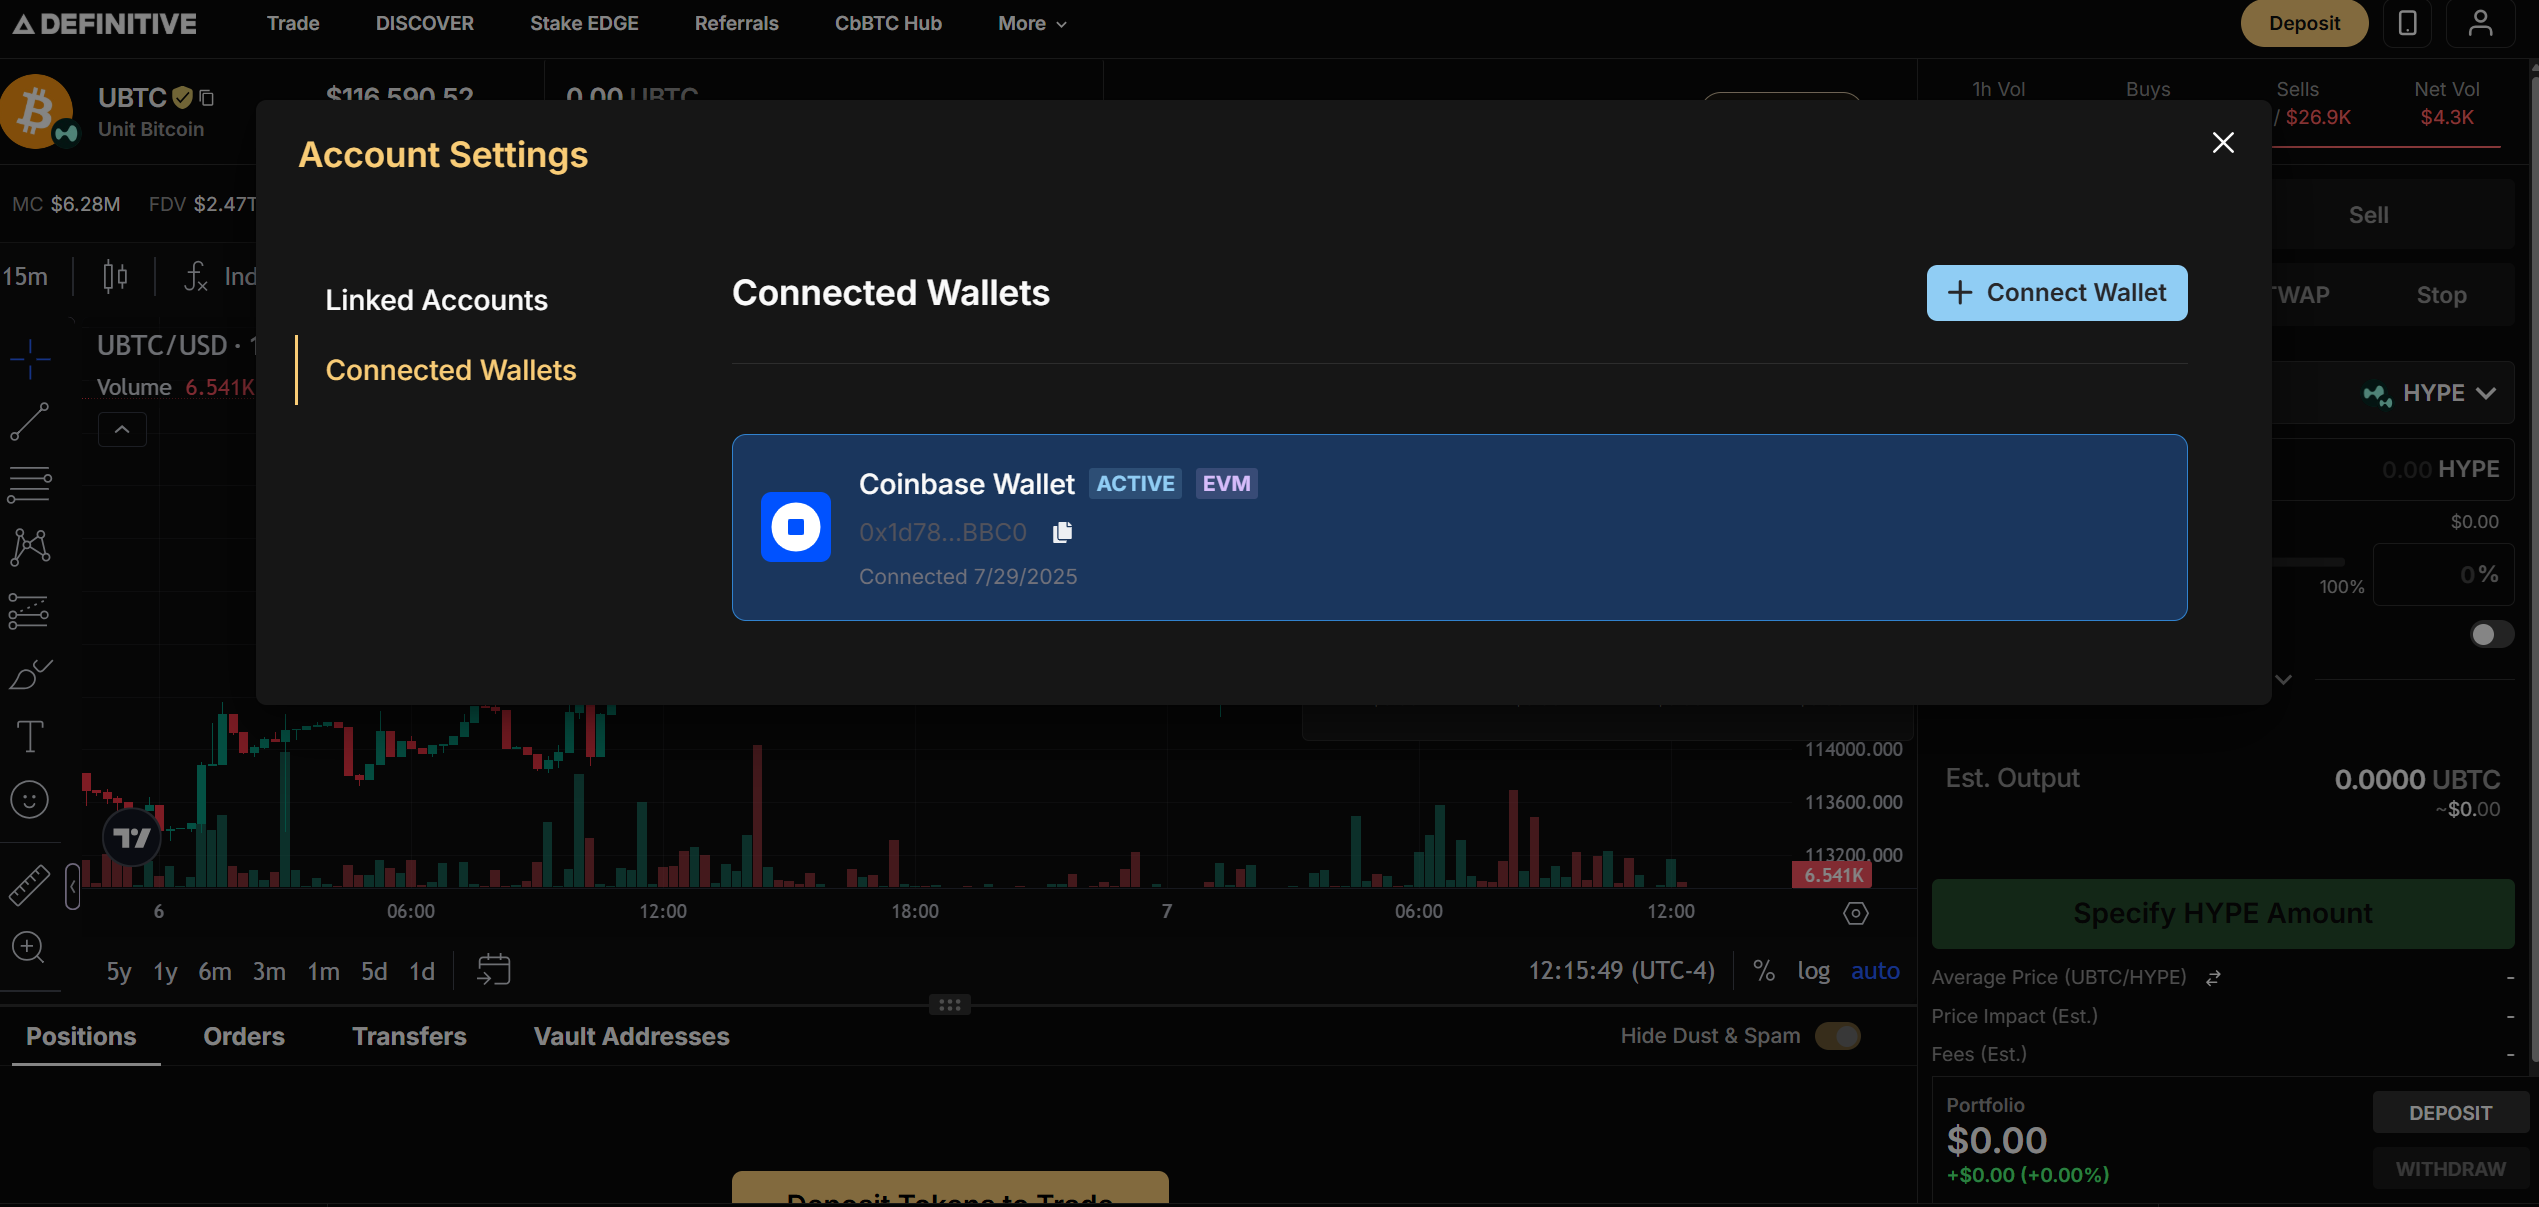Screen dimensions: 2539x1207
Task: Expand the More navigation menu
Action: pyautogui.click(x=1032, y=23)
